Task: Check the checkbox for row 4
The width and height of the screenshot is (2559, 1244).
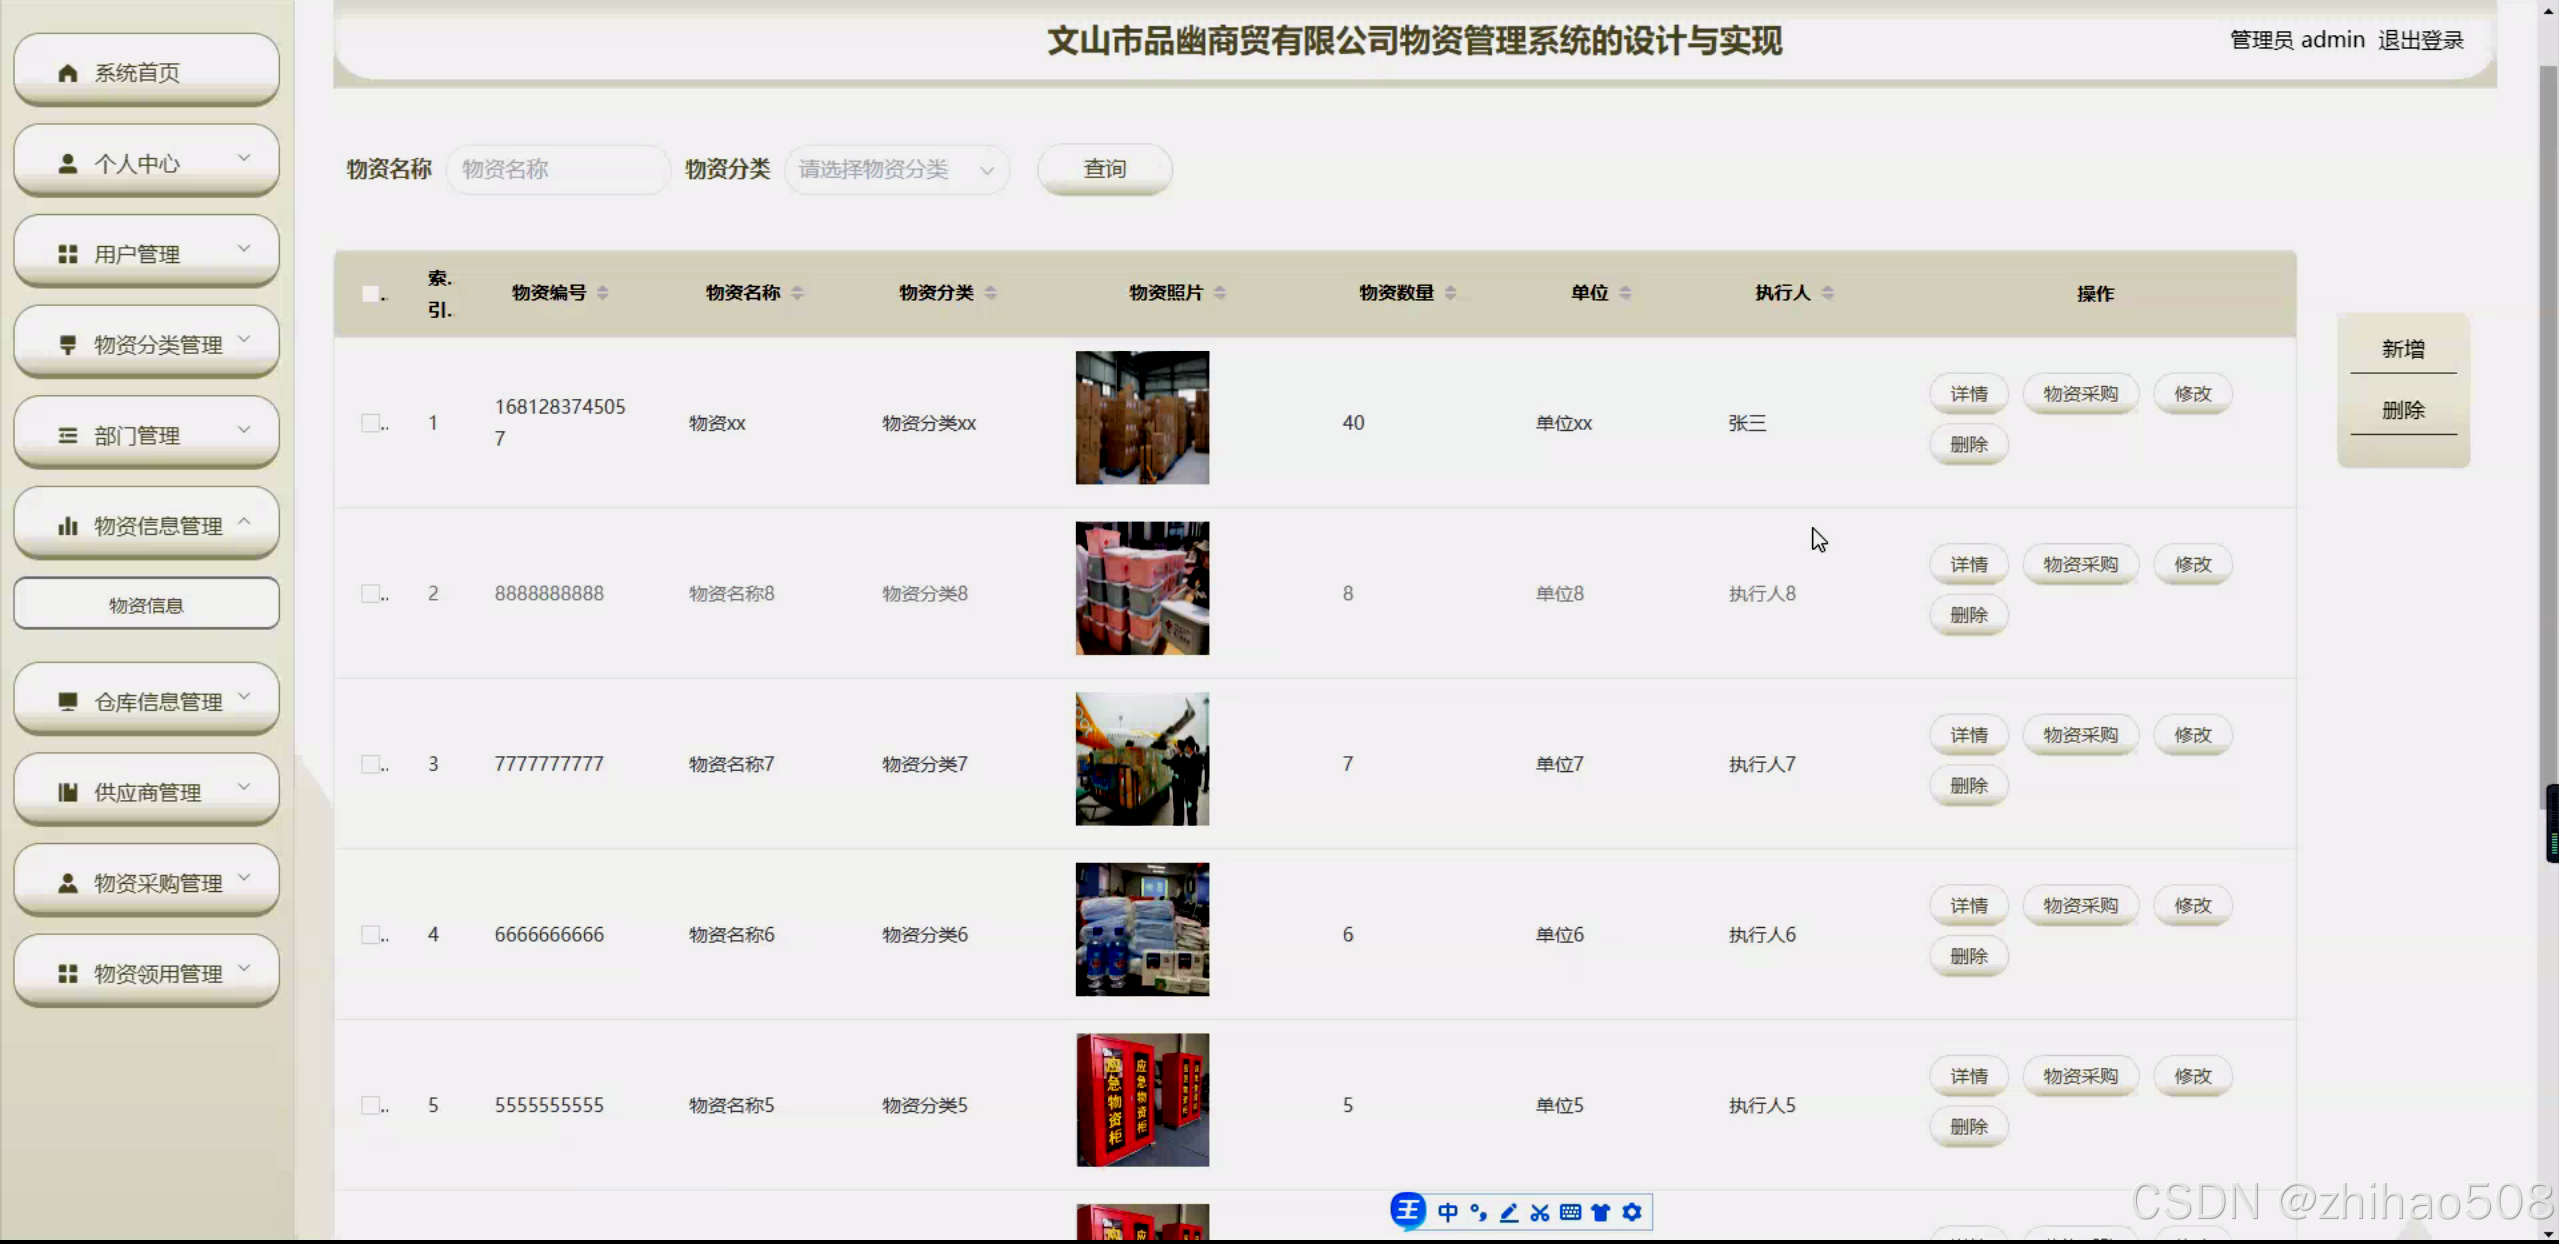Action: tap(371, 935)
